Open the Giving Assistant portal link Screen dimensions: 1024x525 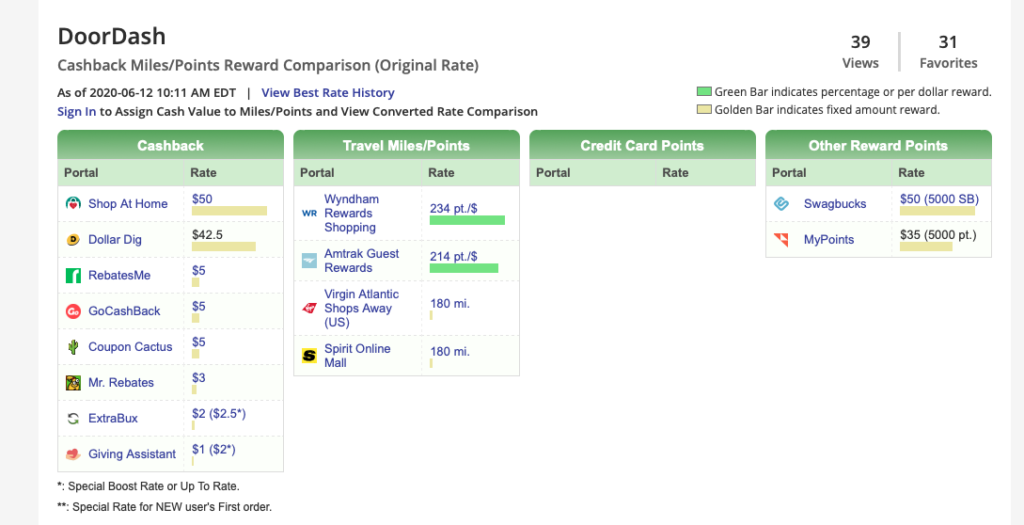point(132,454)
